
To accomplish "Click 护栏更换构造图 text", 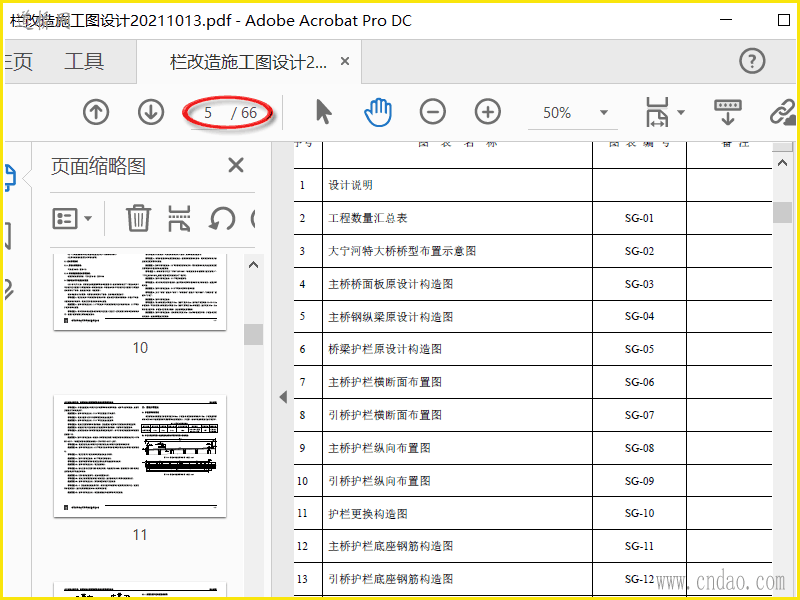I will coord(367,514).
